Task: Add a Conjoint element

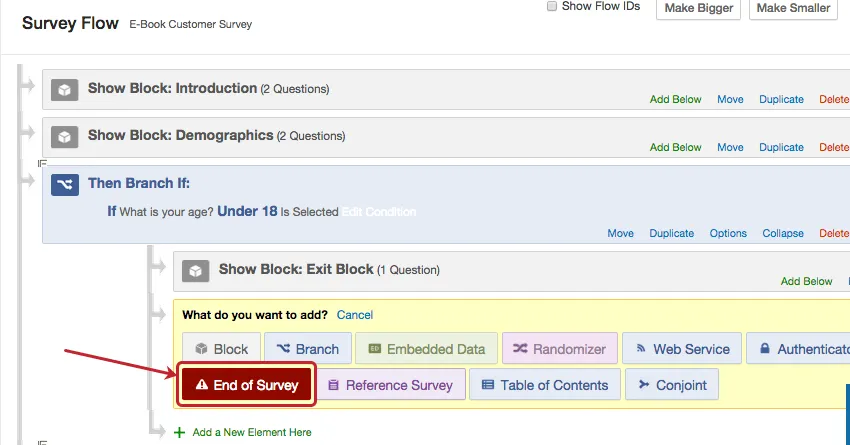Action: [671, 385]
